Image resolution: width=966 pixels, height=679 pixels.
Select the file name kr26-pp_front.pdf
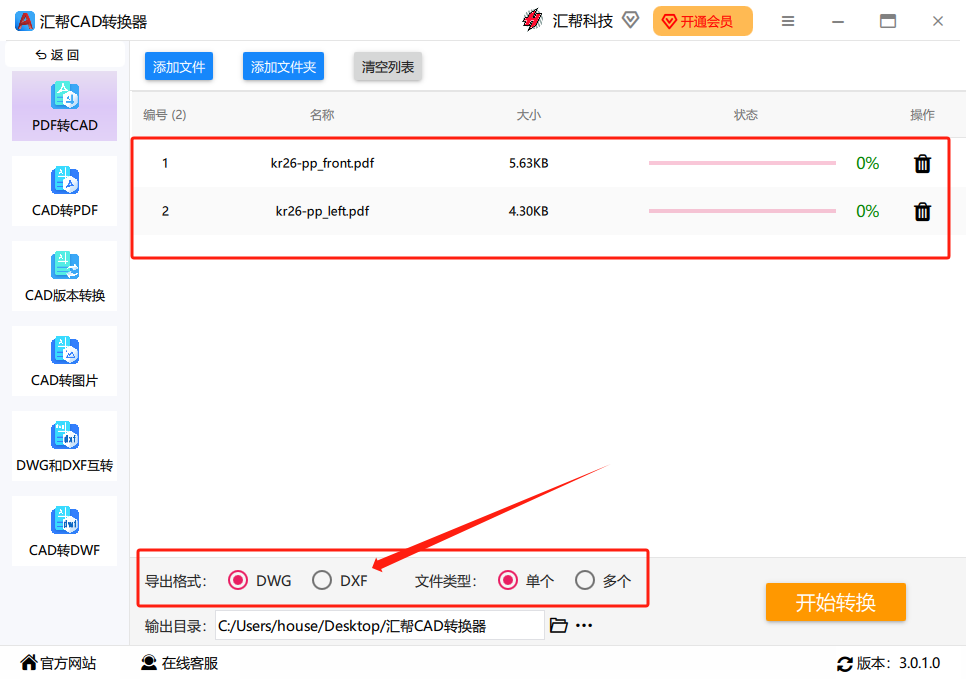click(322, 163)
